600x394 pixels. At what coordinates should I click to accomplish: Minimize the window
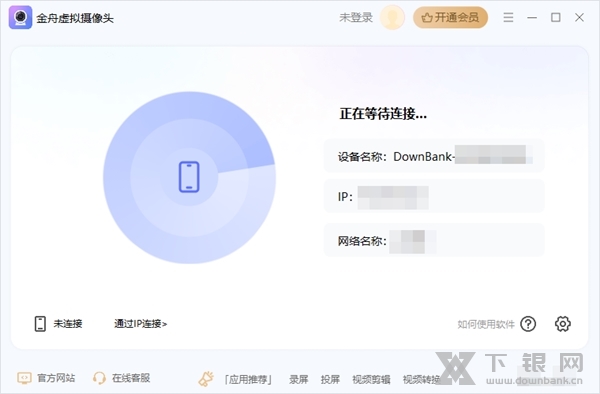click(x=532, y=18)
